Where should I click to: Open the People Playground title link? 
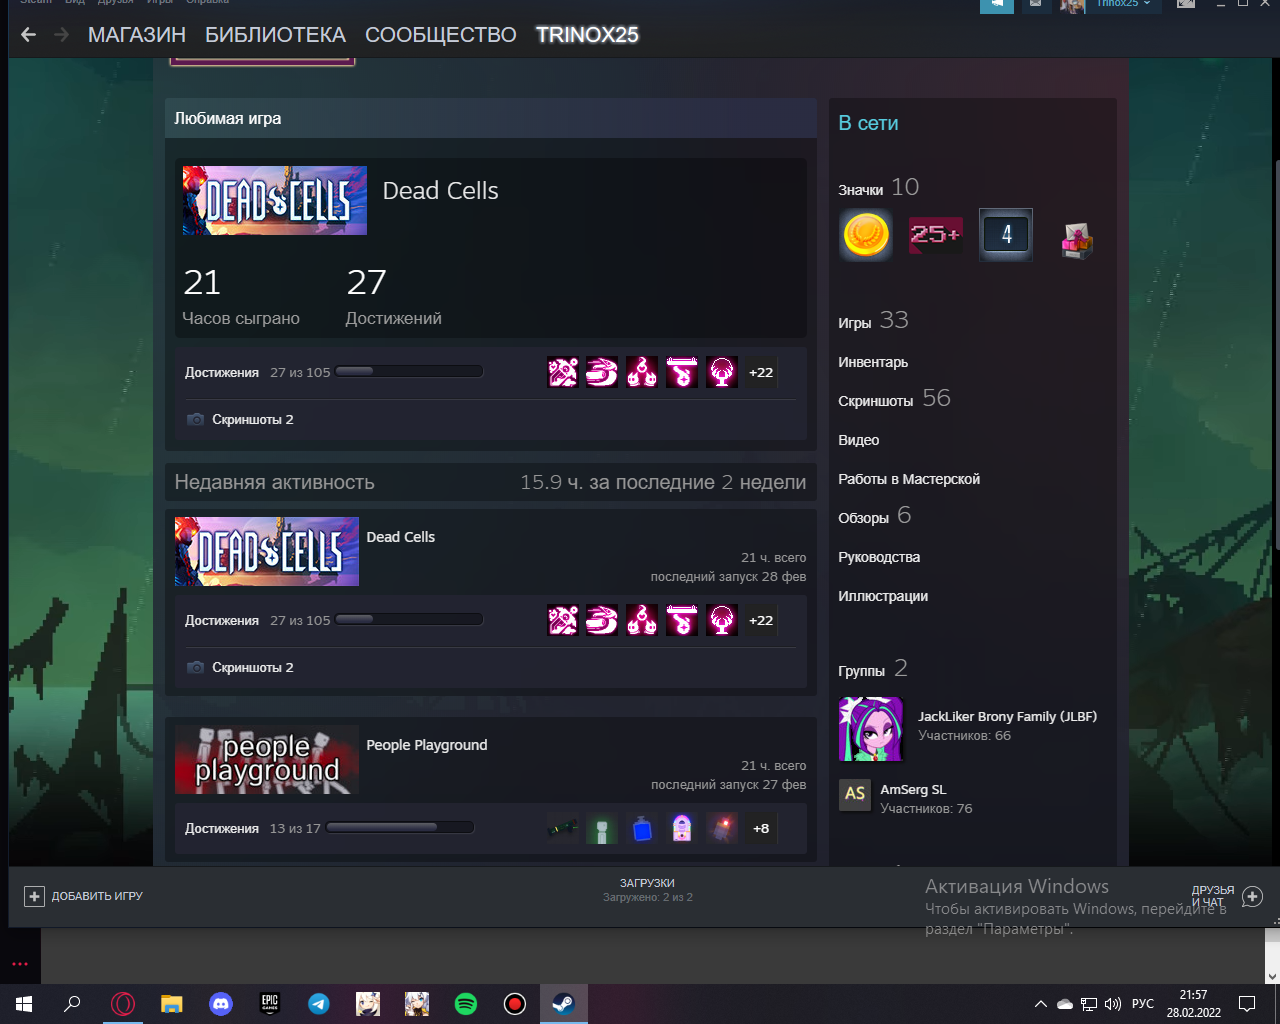(427, 745)
